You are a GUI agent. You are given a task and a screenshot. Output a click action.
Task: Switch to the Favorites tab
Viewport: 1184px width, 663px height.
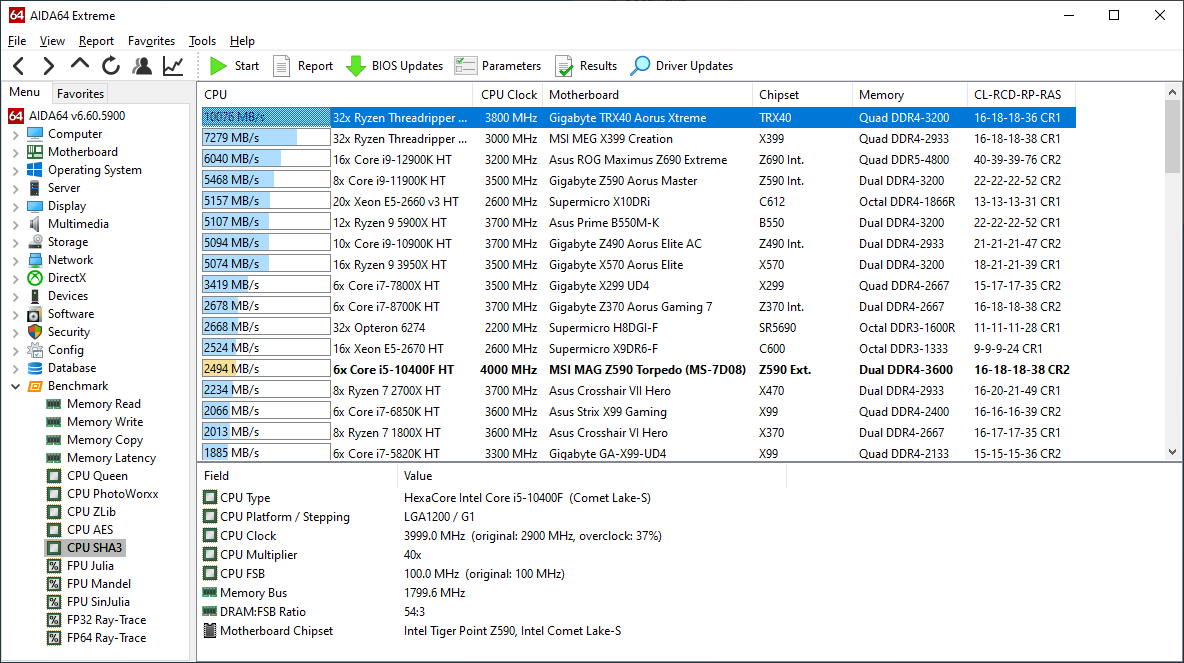click(80, 93)
